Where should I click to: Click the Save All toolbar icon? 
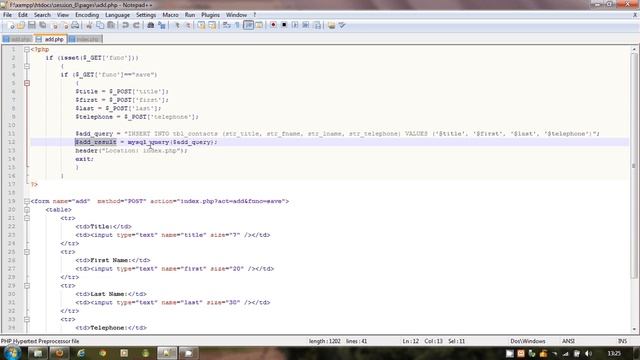click(42, 25)
